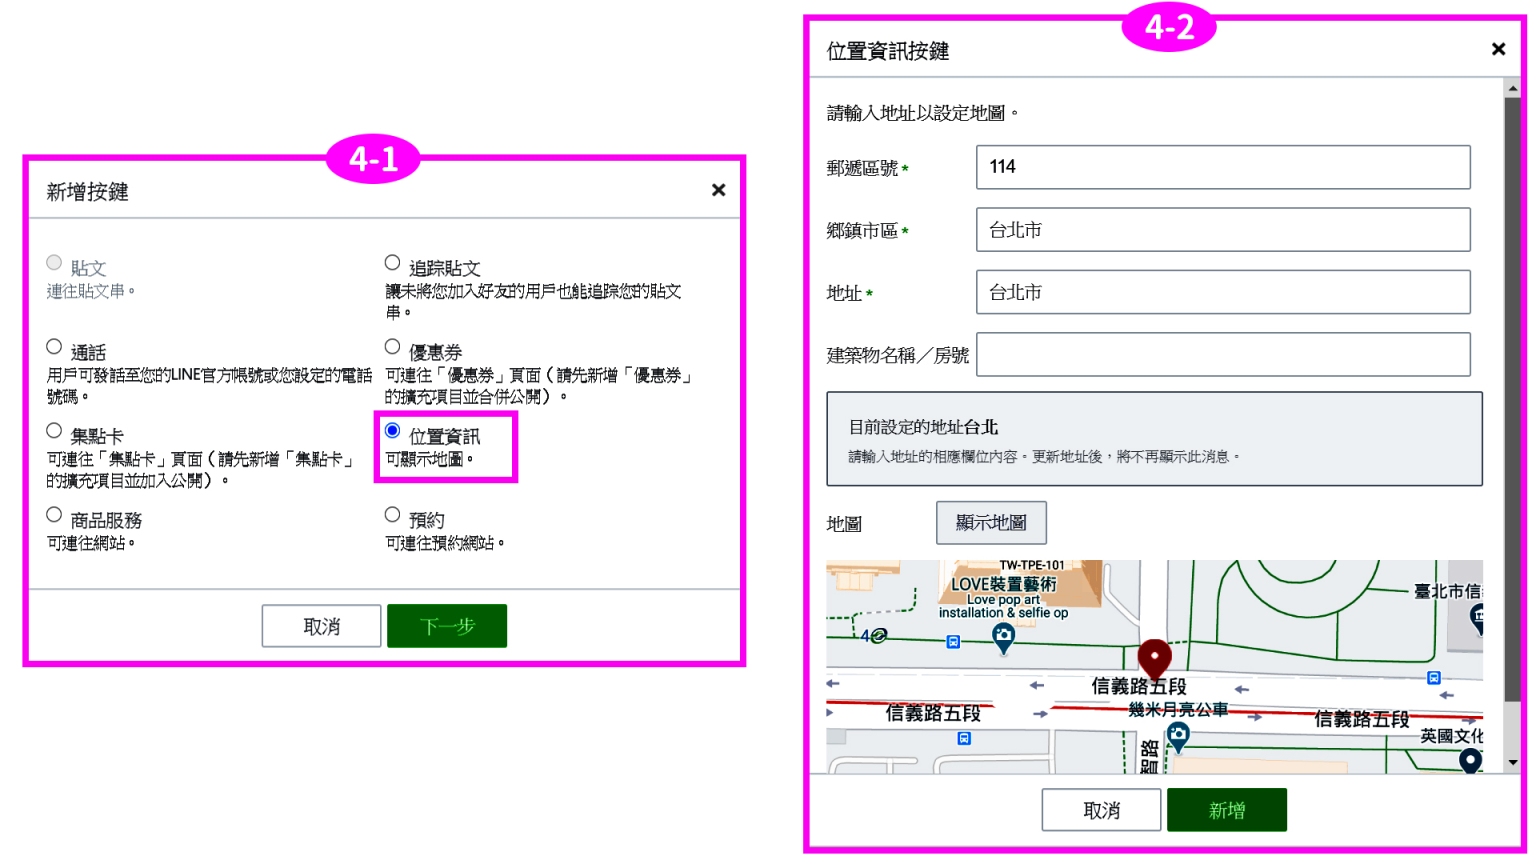Click the dark pin beside 英國文化 label
Image resolution: width=1536 pixels, height=864 pixels.
[1470, 760]
